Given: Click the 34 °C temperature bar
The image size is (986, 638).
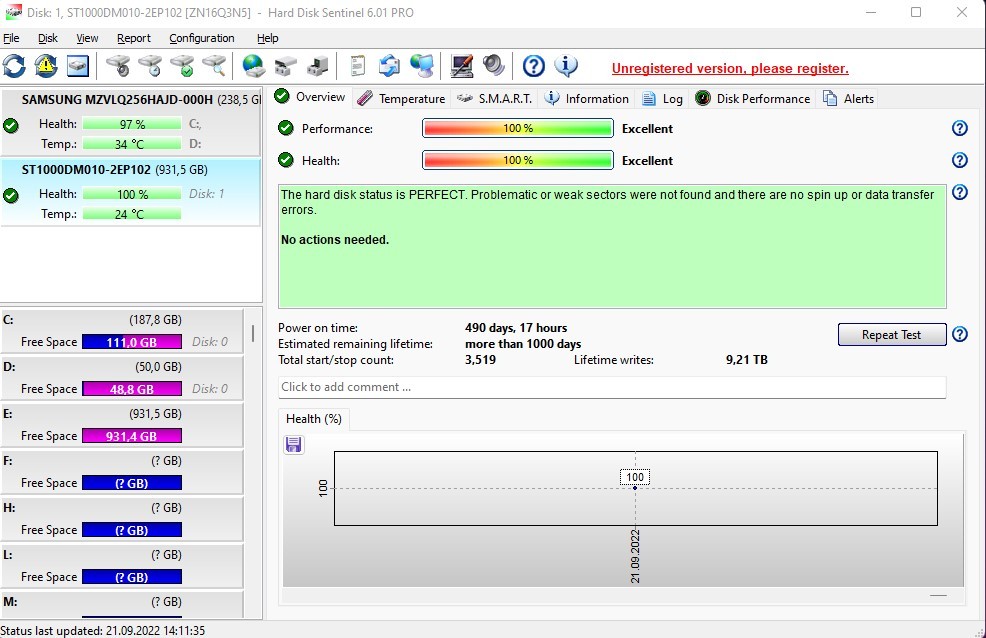Looking at the screenshot, I should [x=132, y=144].
